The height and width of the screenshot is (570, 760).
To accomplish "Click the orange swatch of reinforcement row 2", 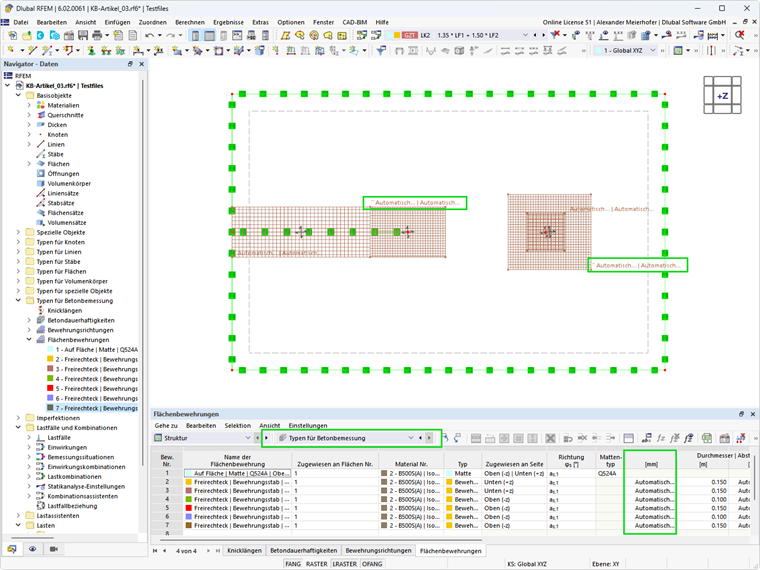I will click(x=189, y=482).
